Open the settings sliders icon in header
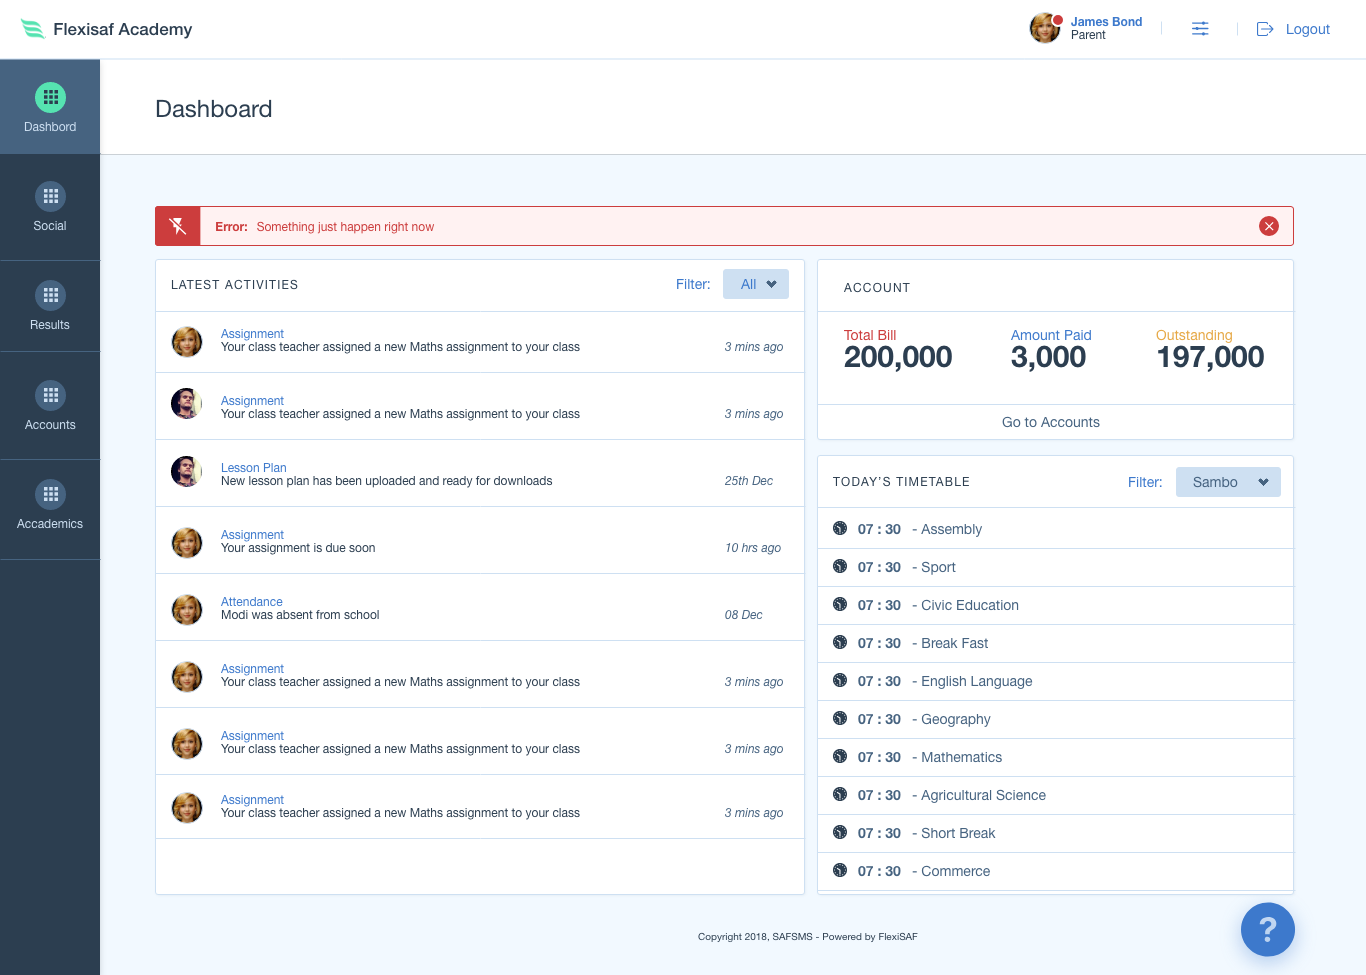 (x=1200, y=29)
